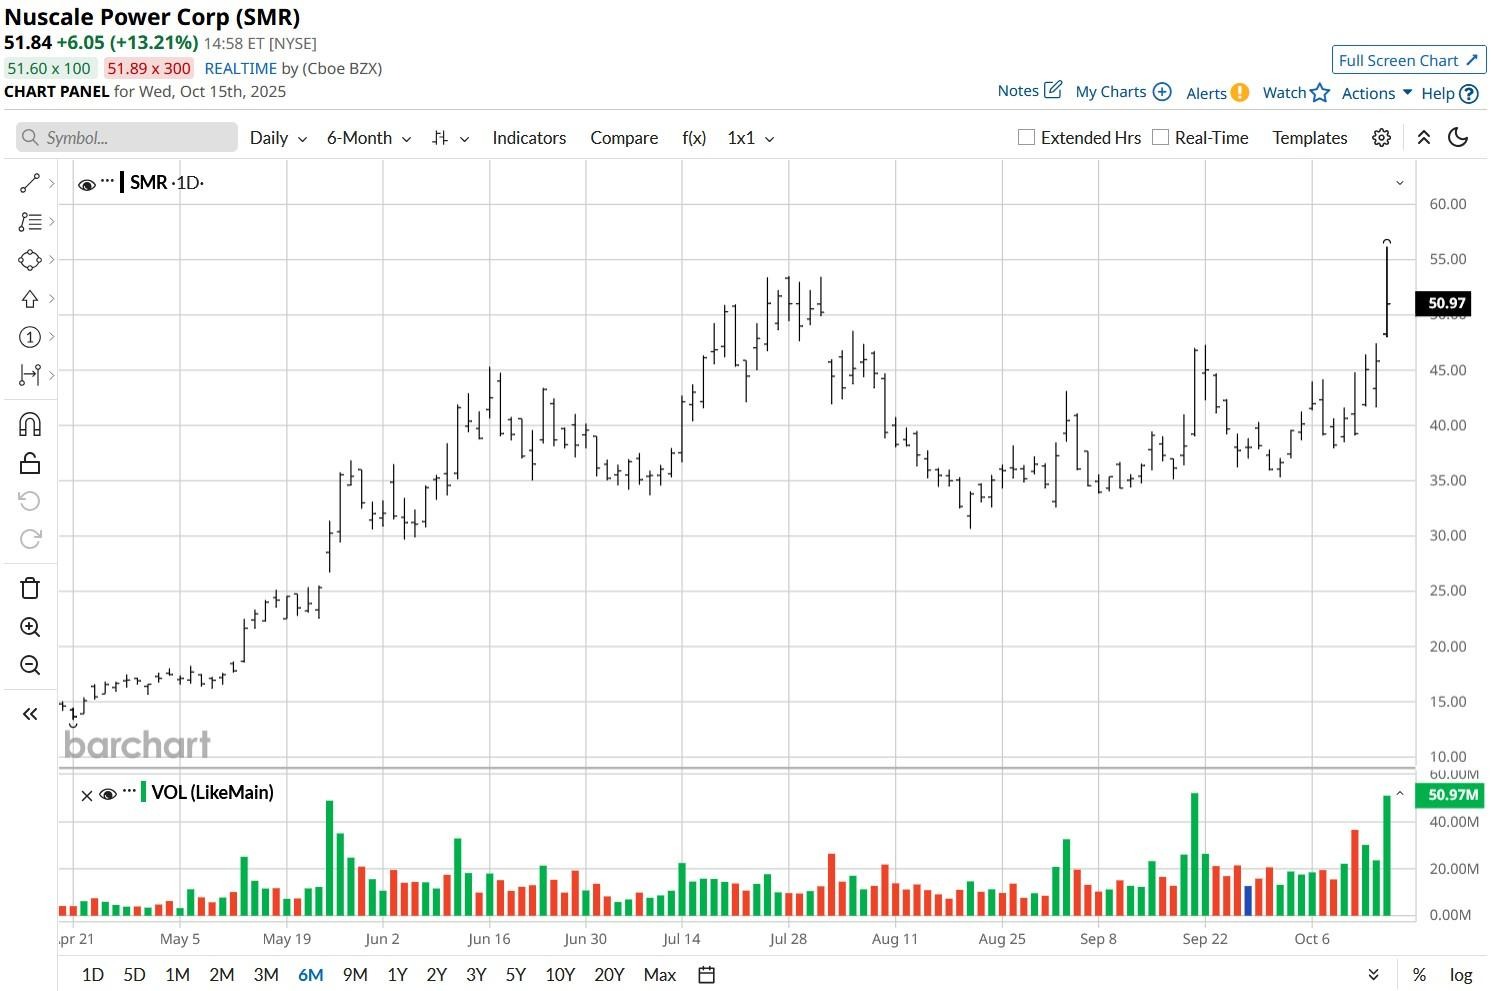Click the Notes edit icon

tap(1053, 90)
